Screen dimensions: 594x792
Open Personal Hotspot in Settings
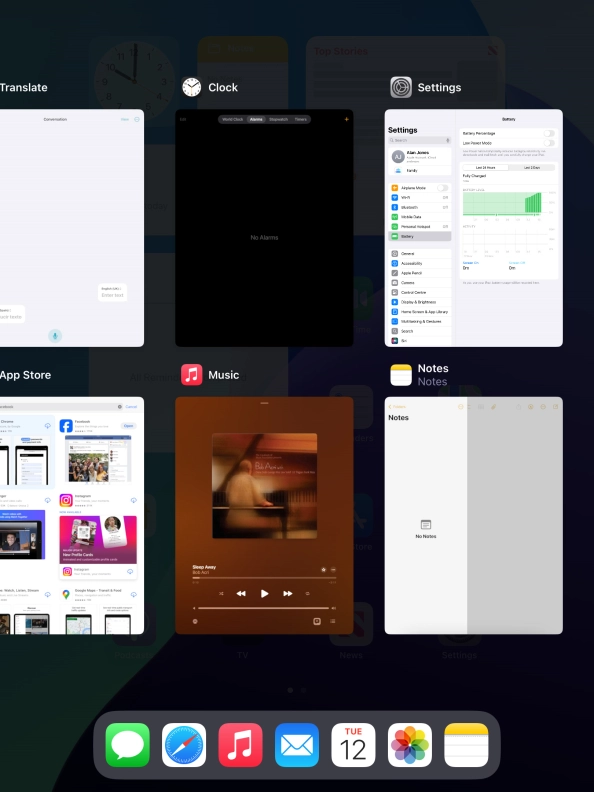[x=420, y=227]
